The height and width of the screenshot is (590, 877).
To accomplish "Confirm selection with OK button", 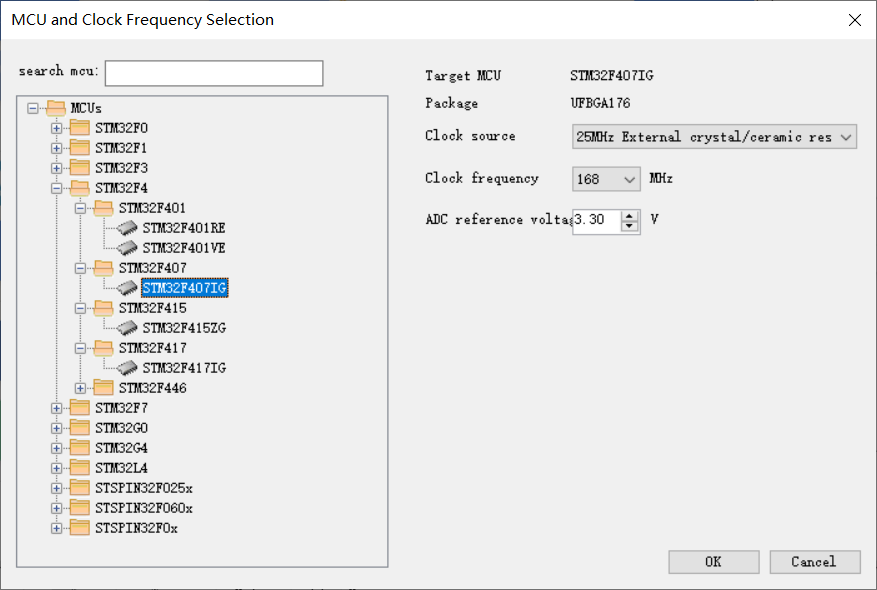I will (714, 561).
